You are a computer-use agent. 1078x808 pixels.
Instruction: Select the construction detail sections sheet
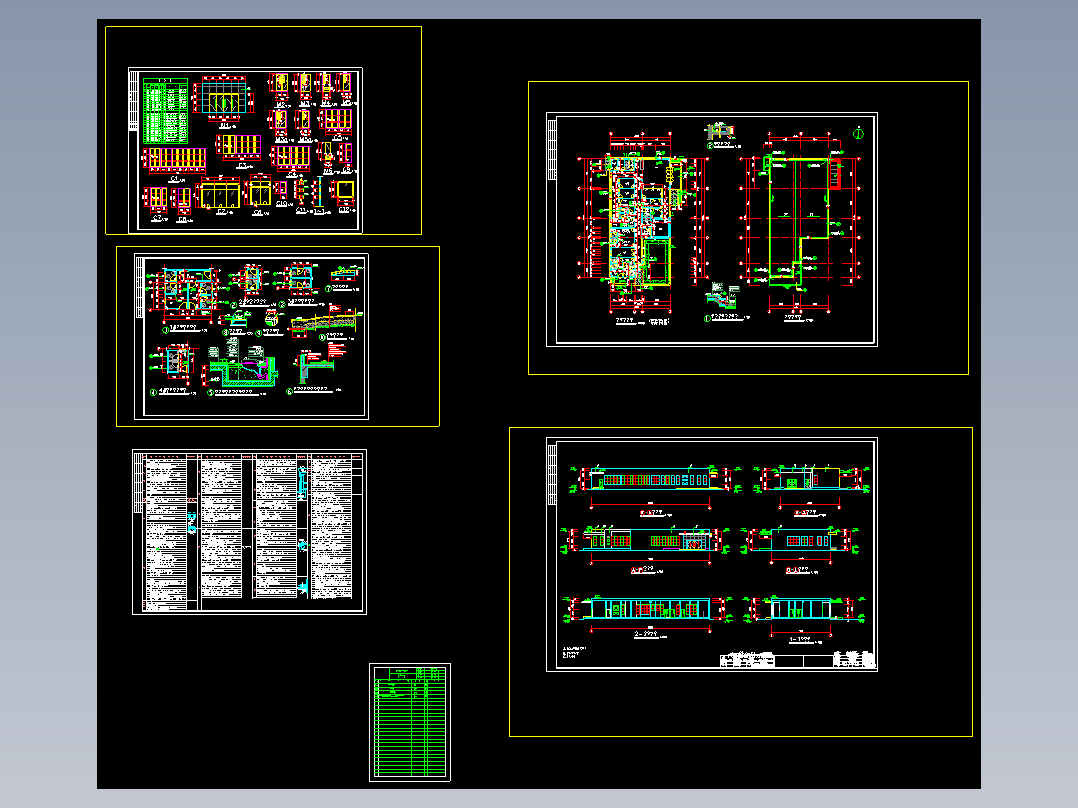click(251, 336)
